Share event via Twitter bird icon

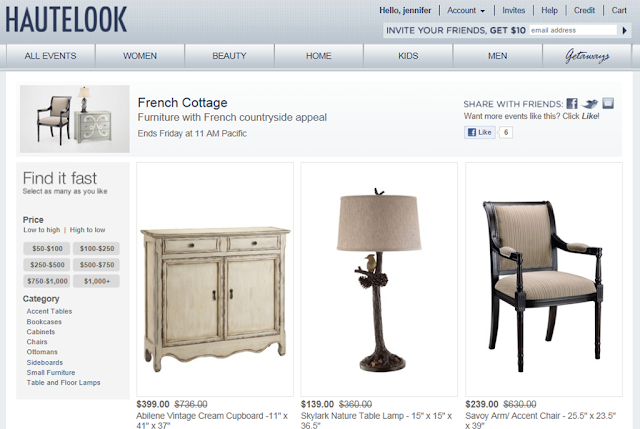(589, 104)
